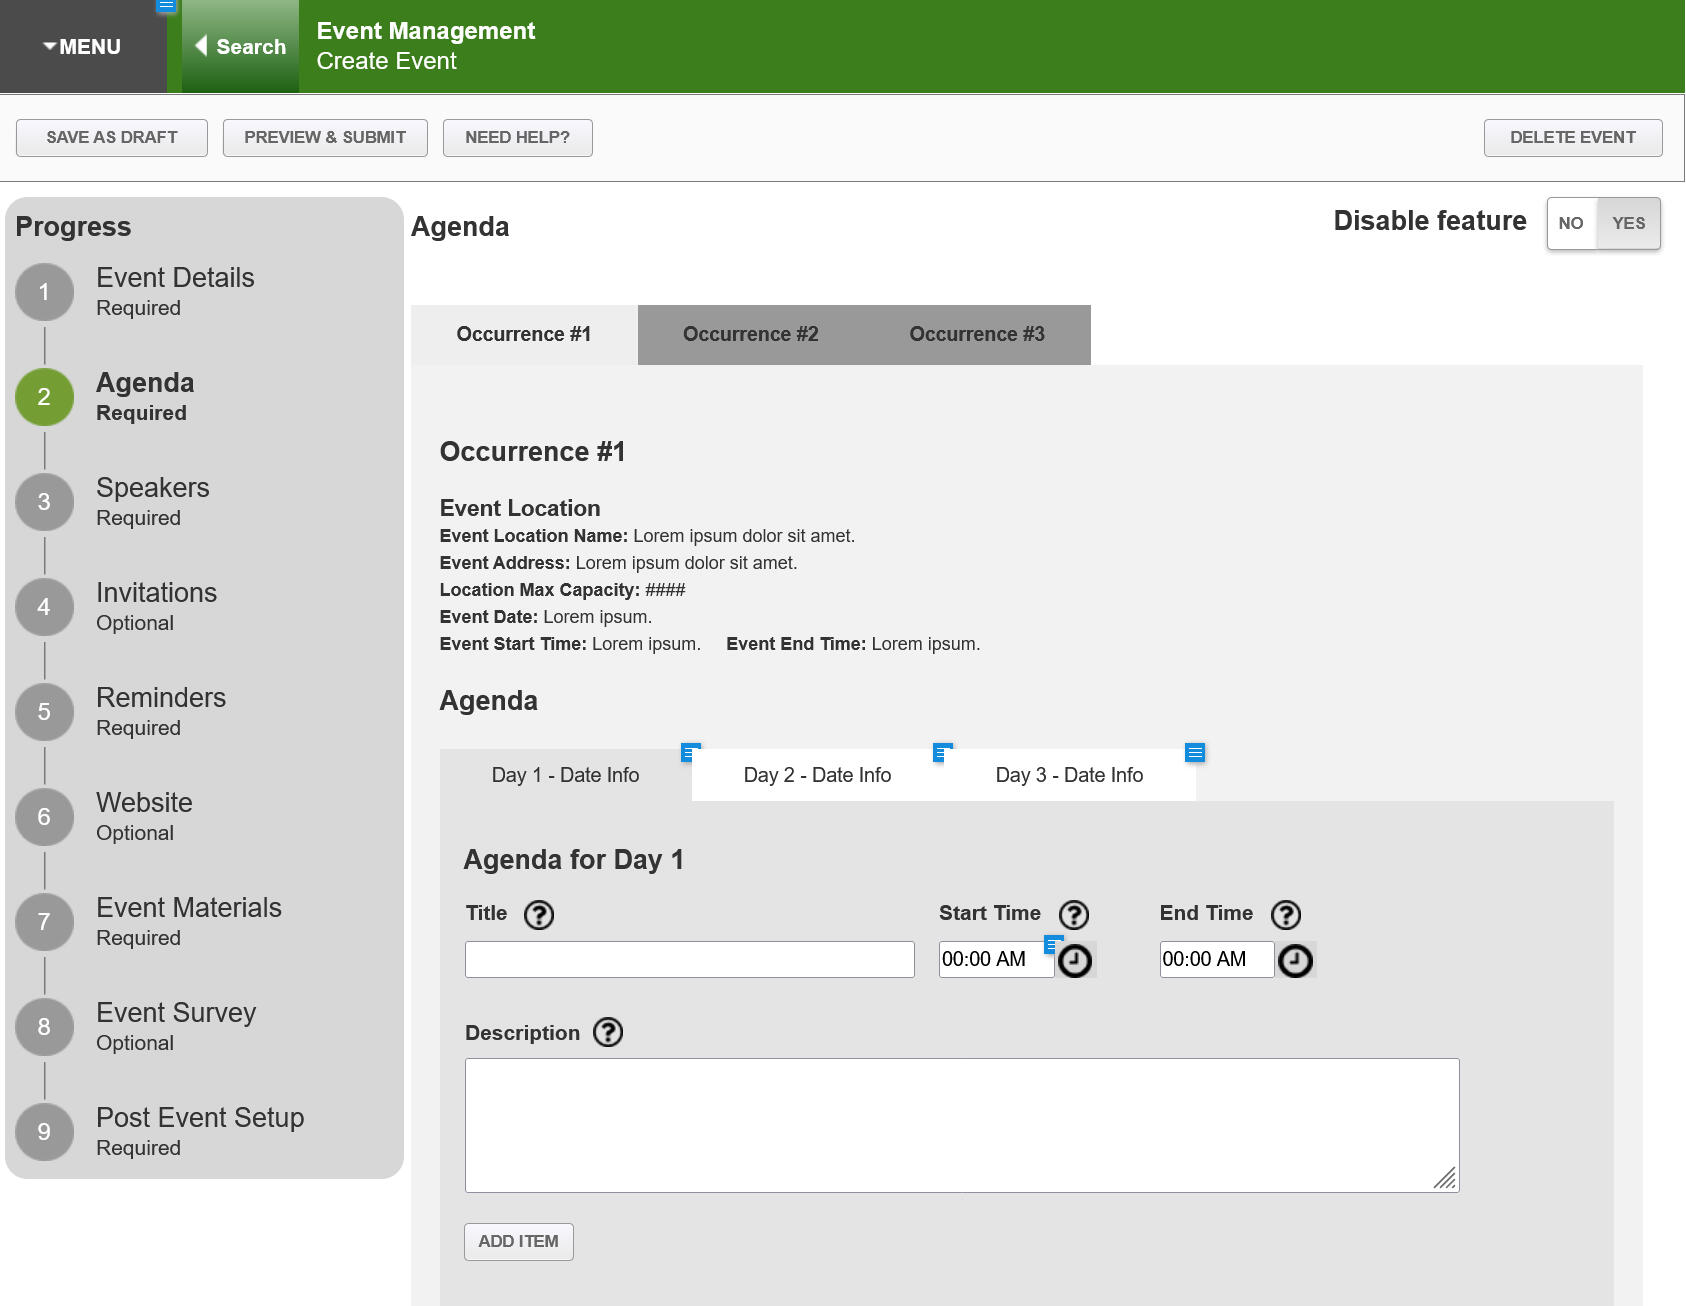Viewport: 1686px width, 1306px height.
Task: Click the Save As Draft button
Action: [112, 138]
